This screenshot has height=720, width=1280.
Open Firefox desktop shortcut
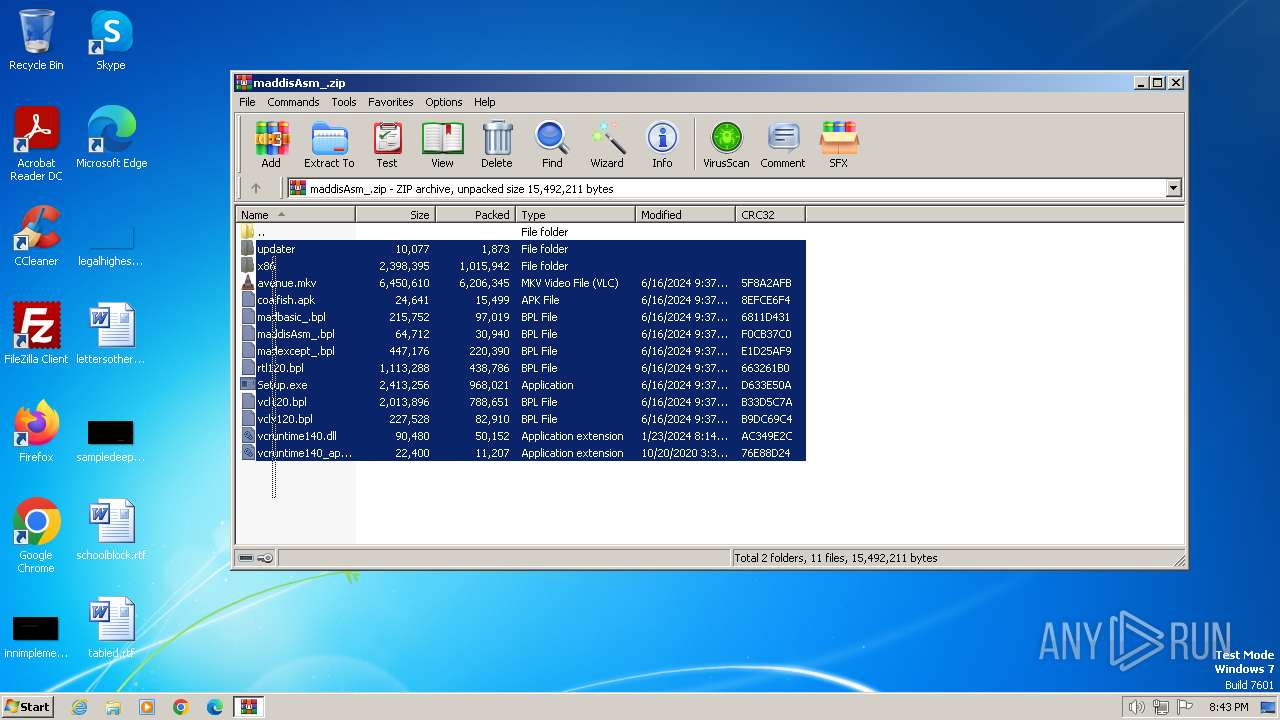point(36,432)
